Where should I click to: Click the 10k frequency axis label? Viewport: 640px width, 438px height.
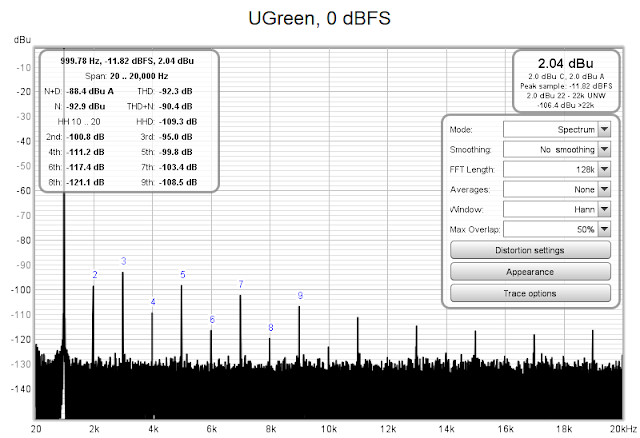tap(329, 429)
